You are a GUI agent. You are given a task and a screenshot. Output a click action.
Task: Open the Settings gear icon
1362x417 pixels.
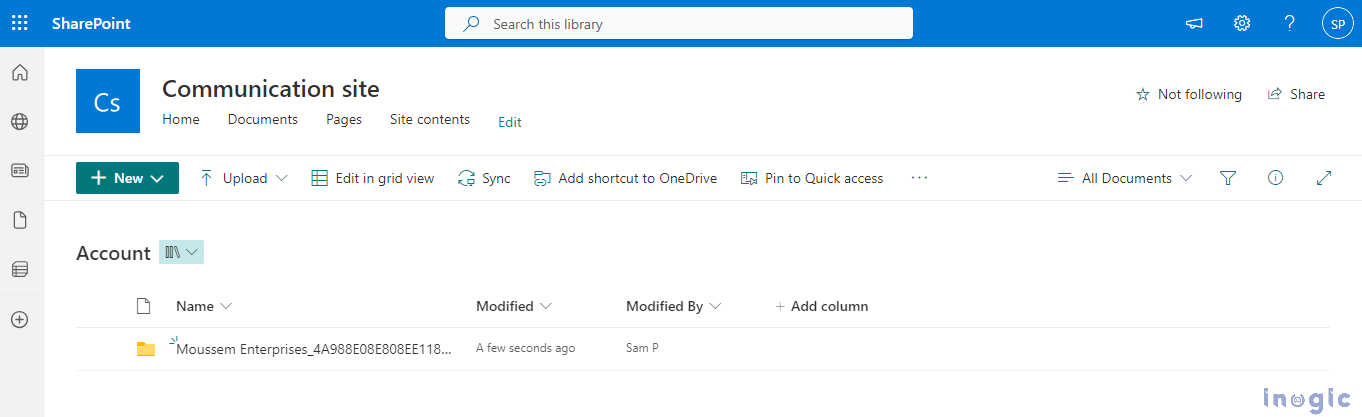tap(1242, 23)
